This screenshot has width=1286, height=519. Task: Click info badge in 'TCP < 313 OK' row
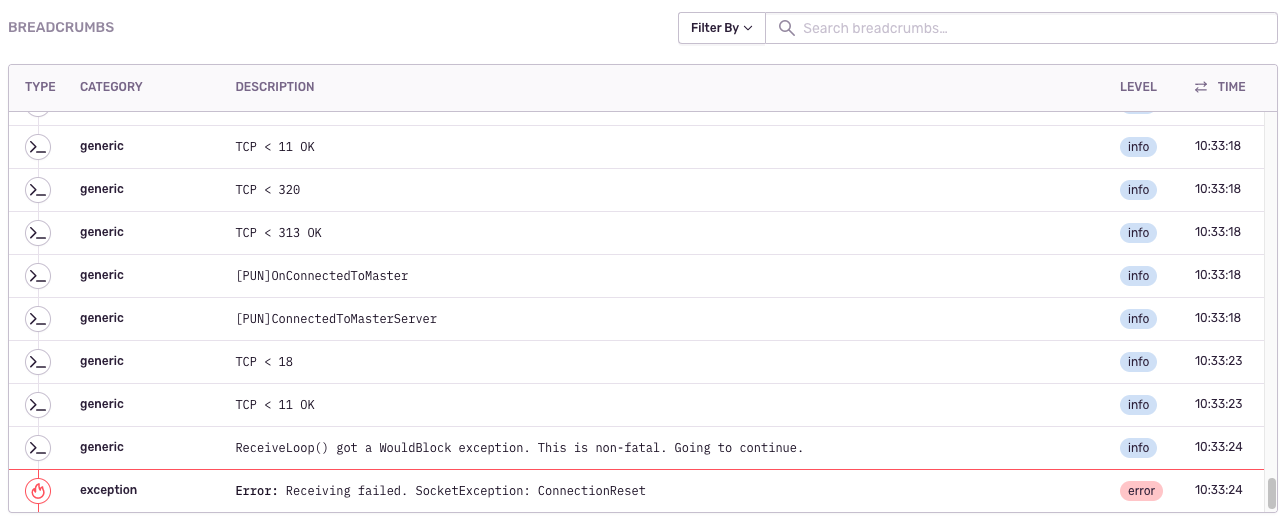click(x=1138, y=233)
